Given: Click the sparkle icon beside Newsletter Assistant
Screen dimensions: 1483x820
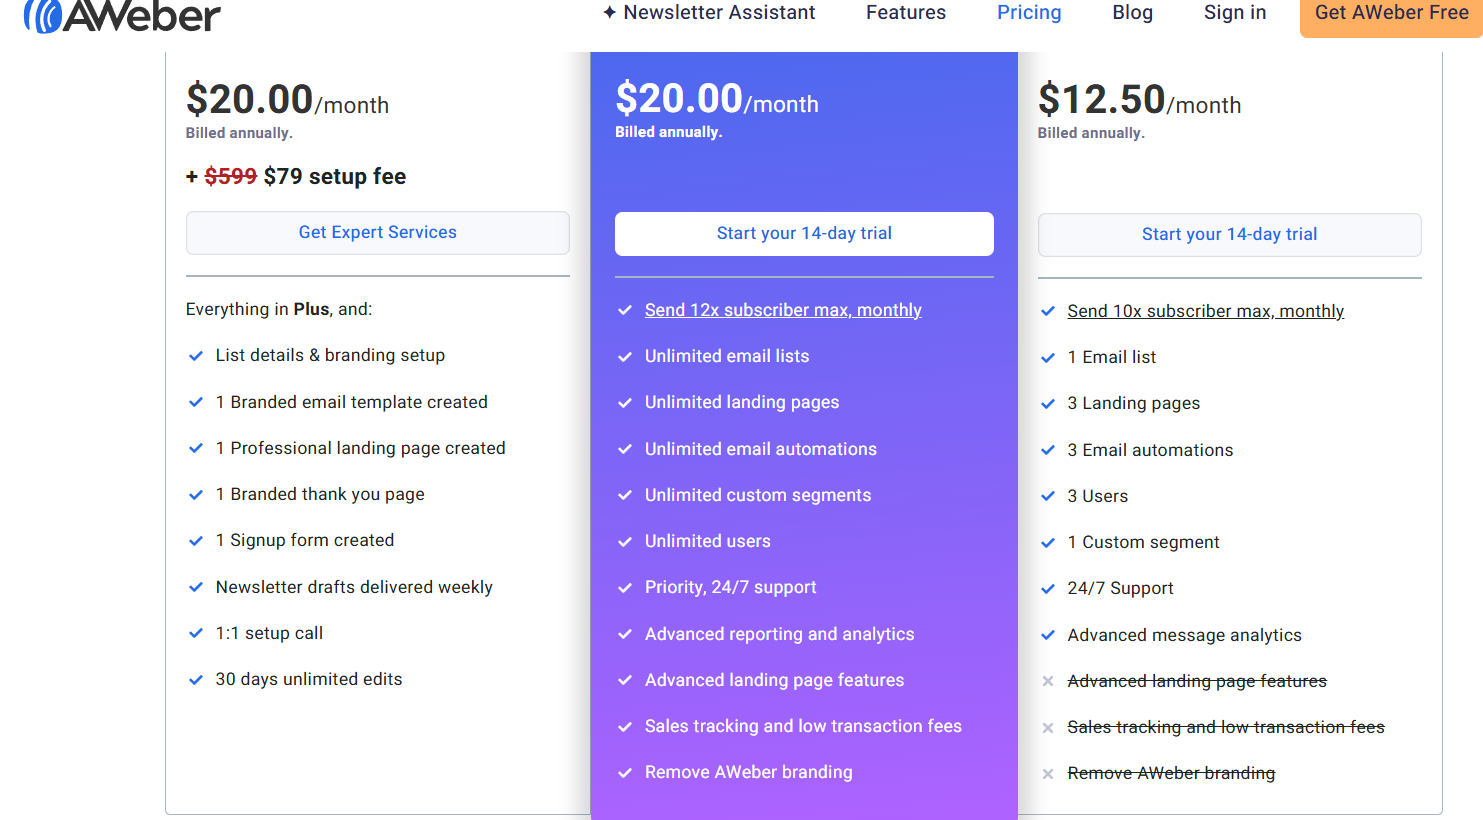Looking at the screenshot, I should point(611,12).
